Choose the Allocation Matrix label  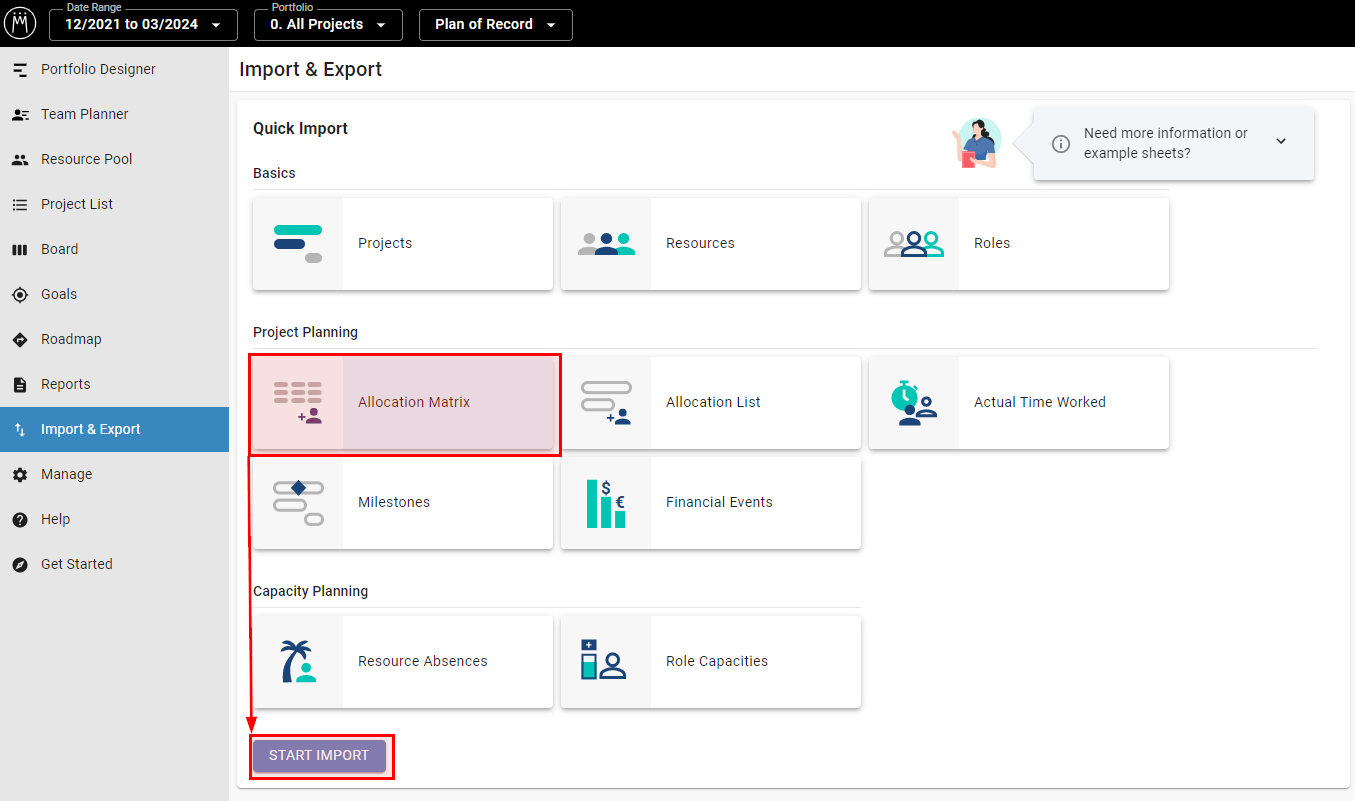(x=414, y=403)
